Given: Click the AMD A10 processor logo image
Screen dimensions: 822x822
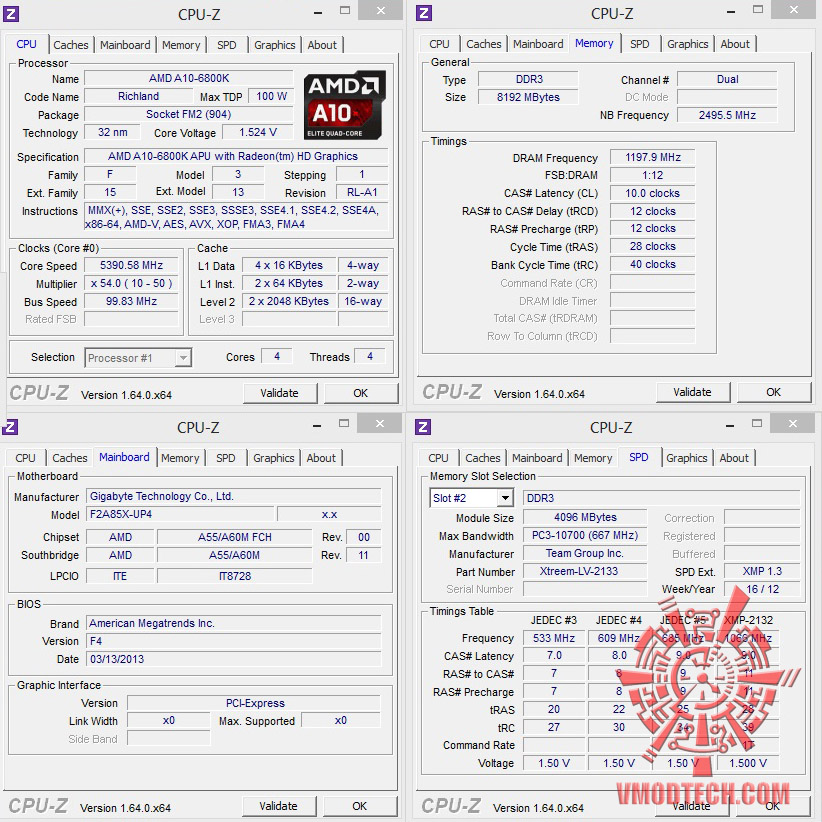Looking at the screenshot, I should pos(344,105).
